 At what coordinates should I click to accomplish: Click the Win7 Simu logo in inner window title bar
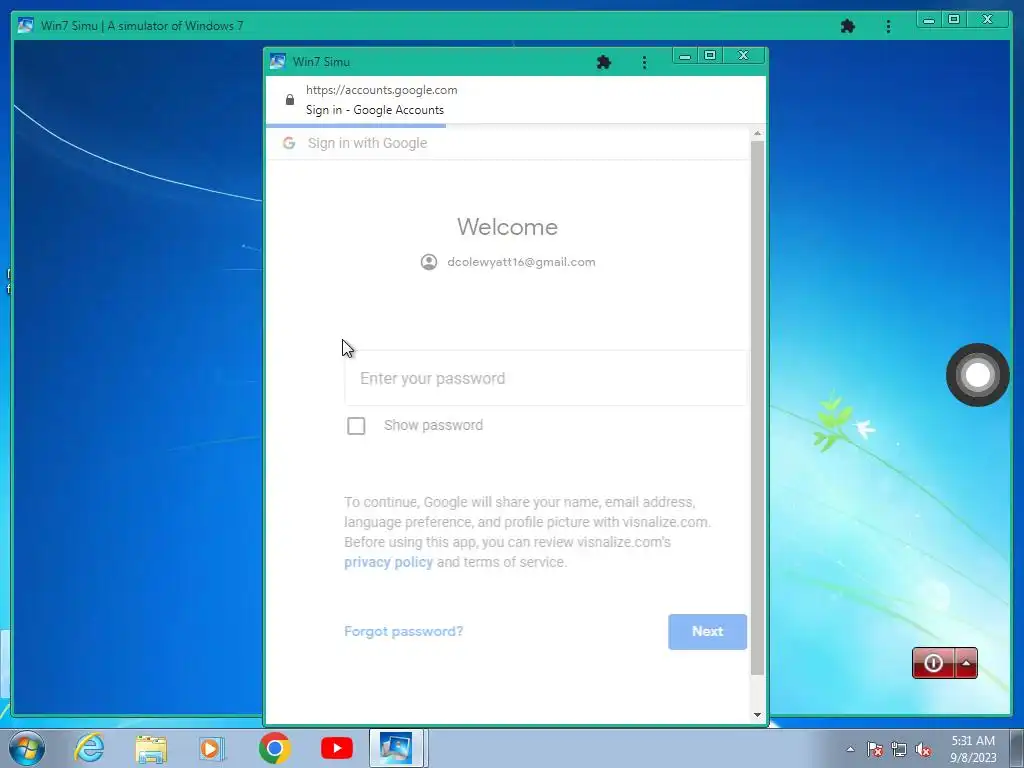[278, 61]
